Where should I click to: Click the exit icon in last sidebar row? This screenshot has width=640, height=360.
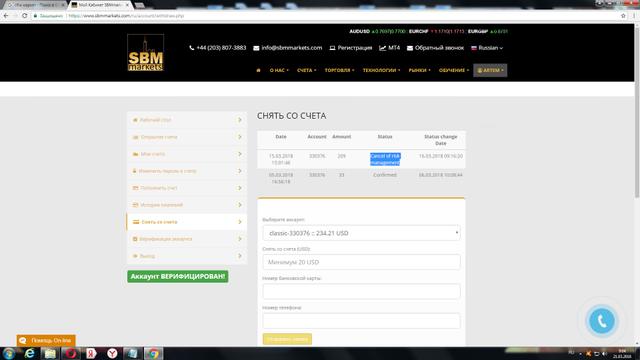[x=135, y=256]
